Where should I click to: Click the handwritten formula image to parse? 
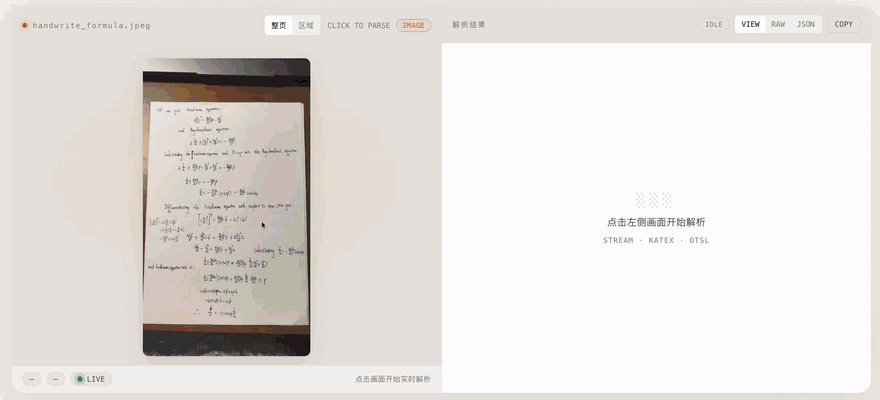[x=226, y=207]
